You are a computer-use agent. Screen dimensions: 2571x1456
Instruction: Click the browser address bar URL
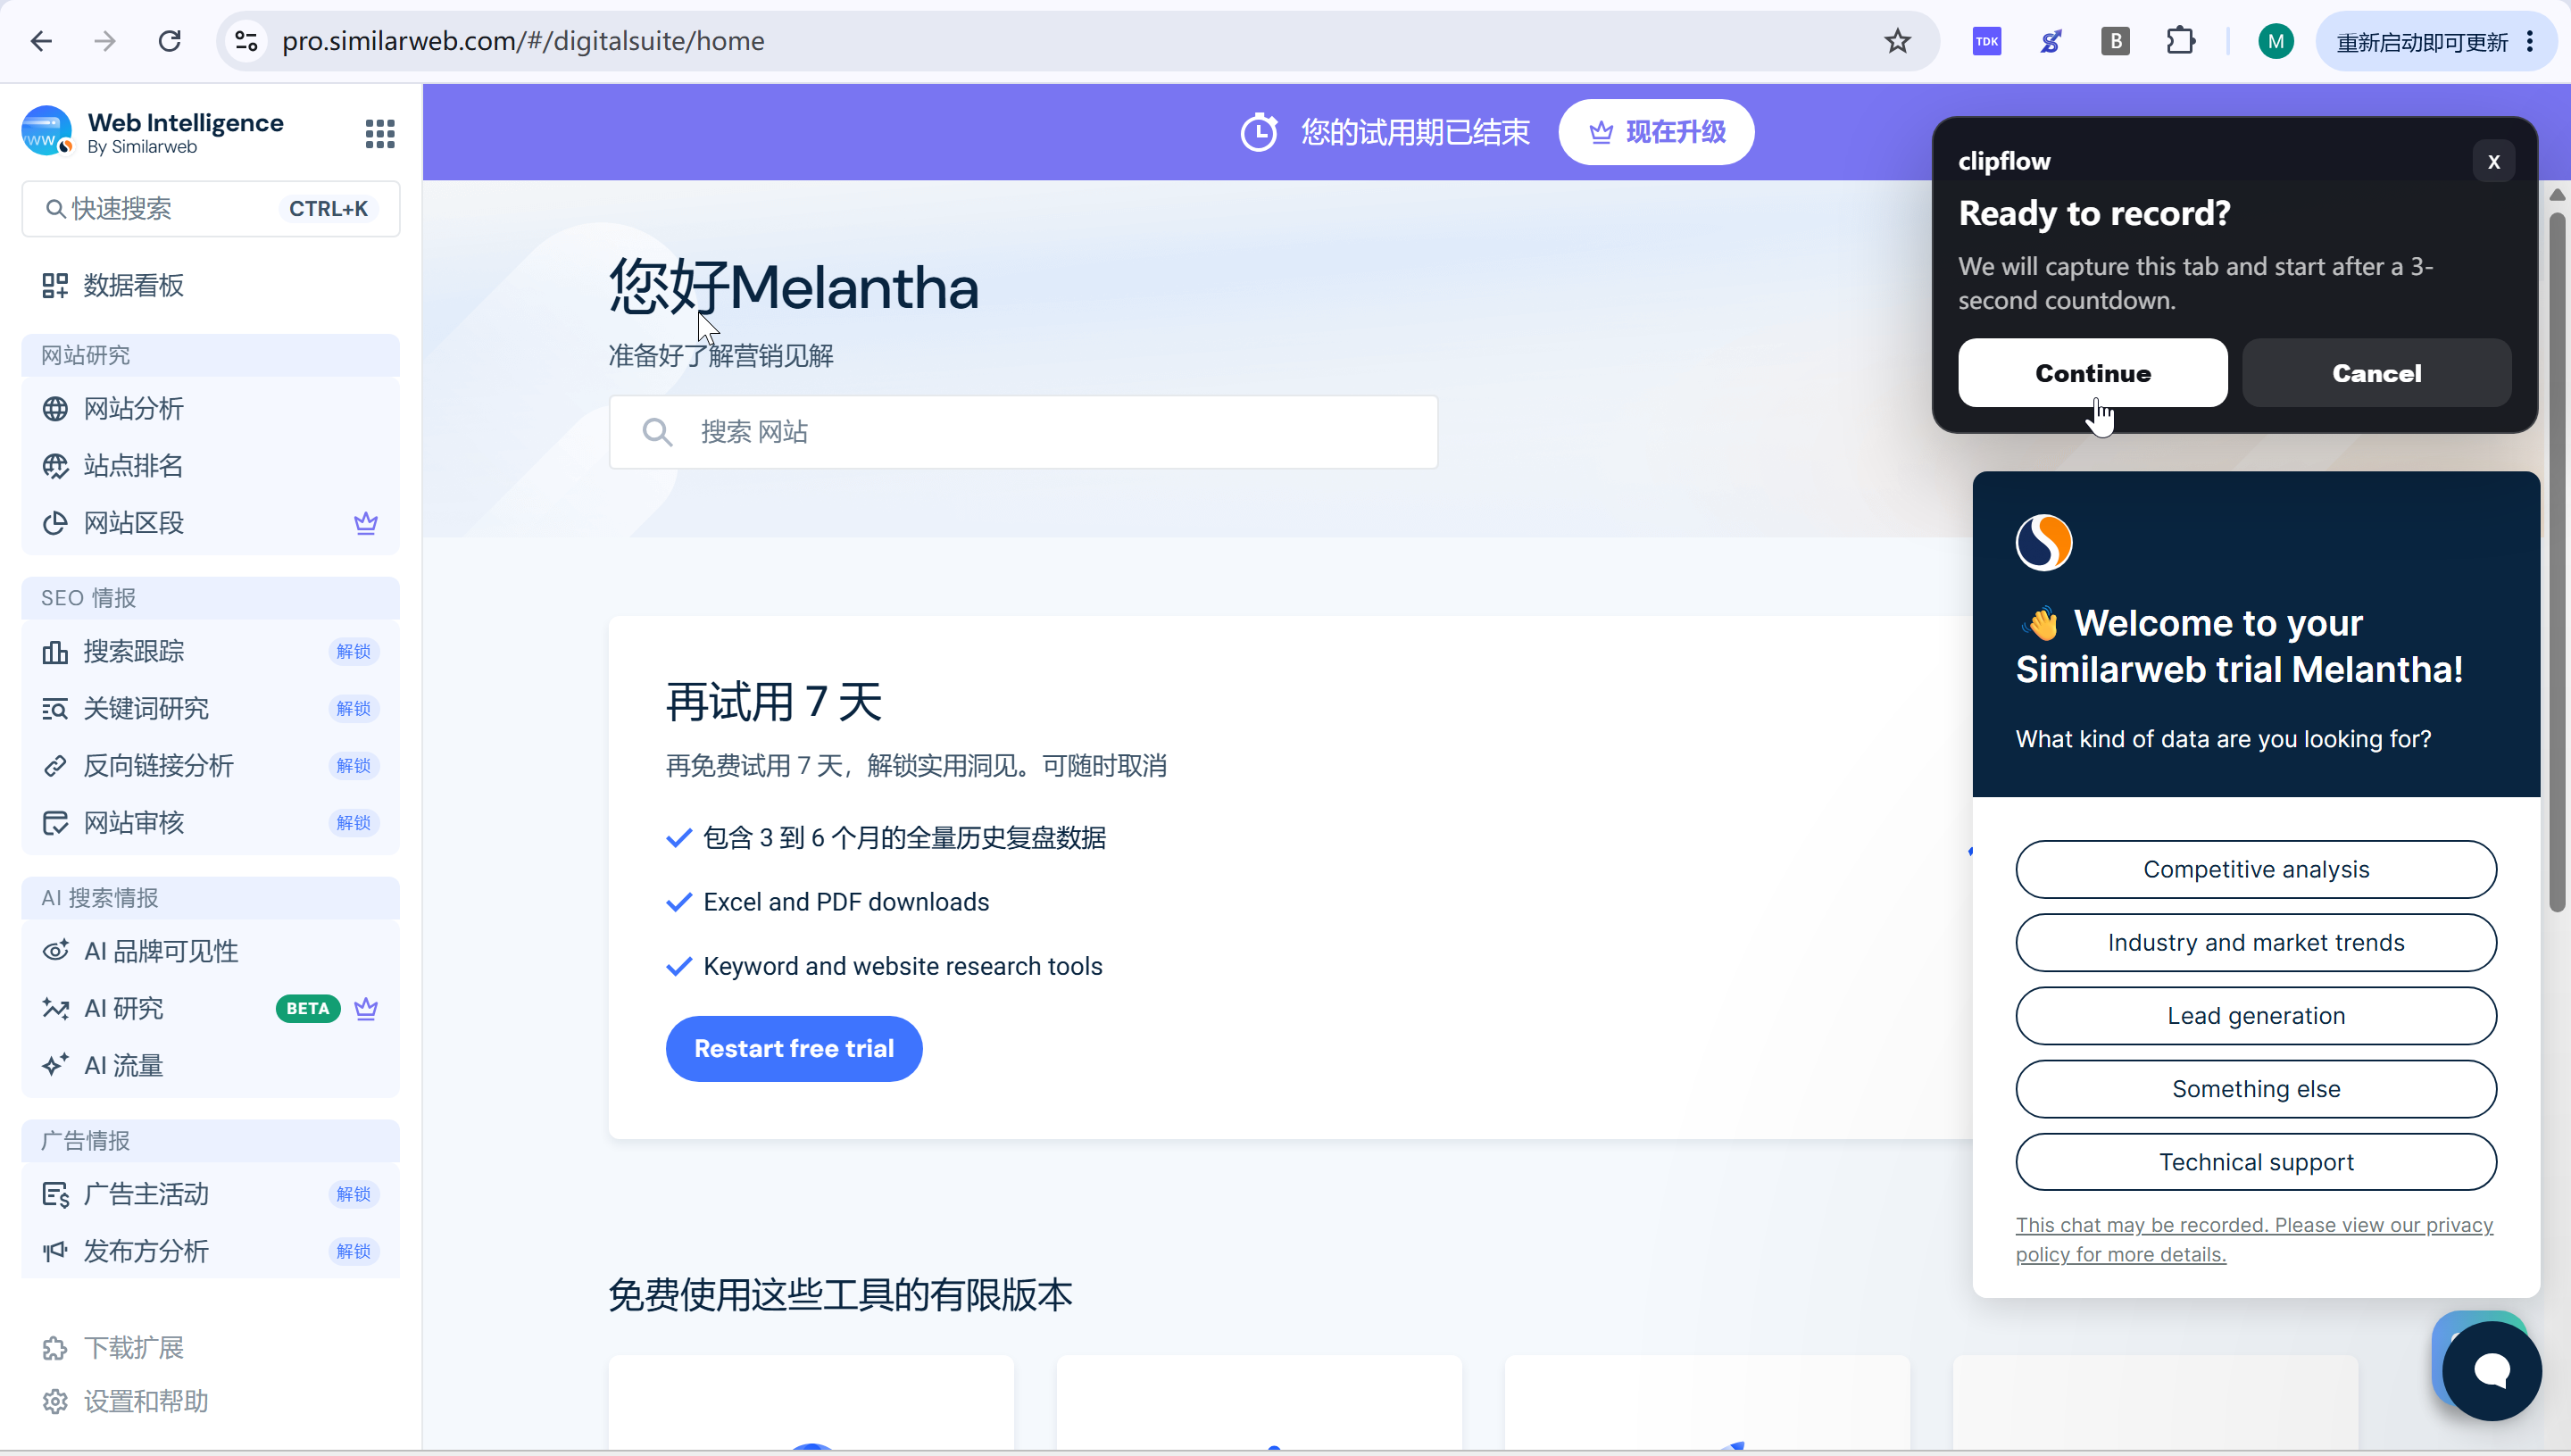(x=523, y=41)
